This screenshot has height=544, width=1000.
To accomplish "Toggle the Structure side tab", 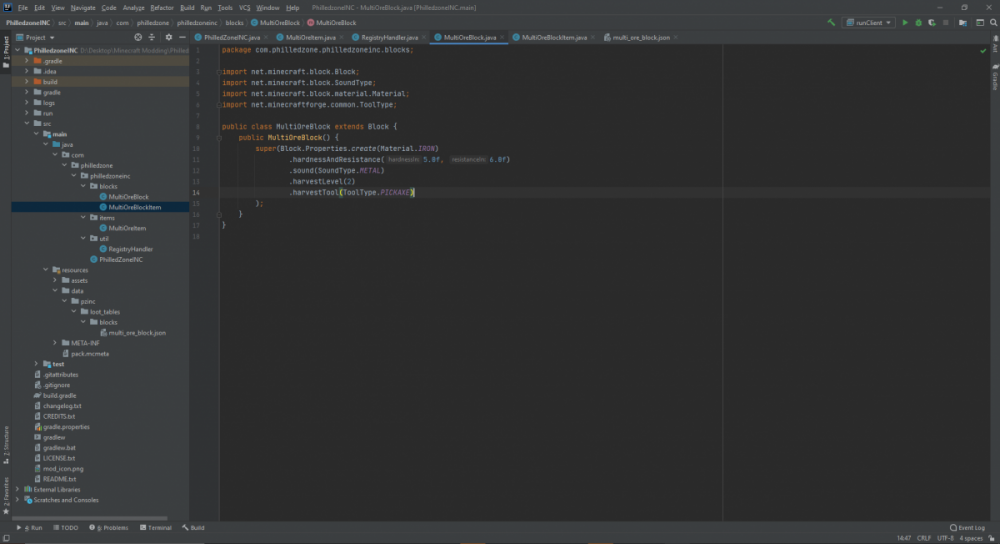I will pos(6,445).
